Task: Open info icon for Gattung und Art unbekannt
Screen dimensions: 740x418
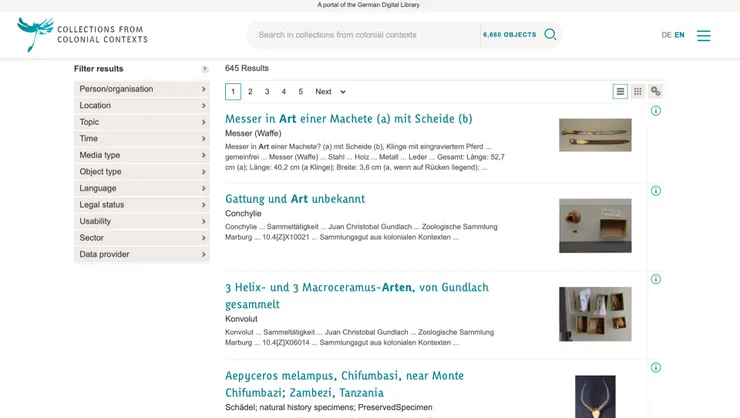Action: (x=656, y=191)
